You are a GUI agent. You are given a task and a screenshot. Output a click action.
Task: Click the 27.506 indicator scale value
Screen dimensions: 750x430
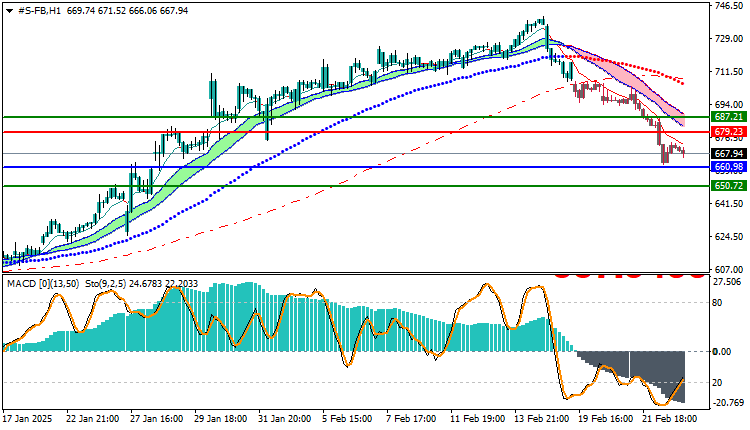pos(728,282)
